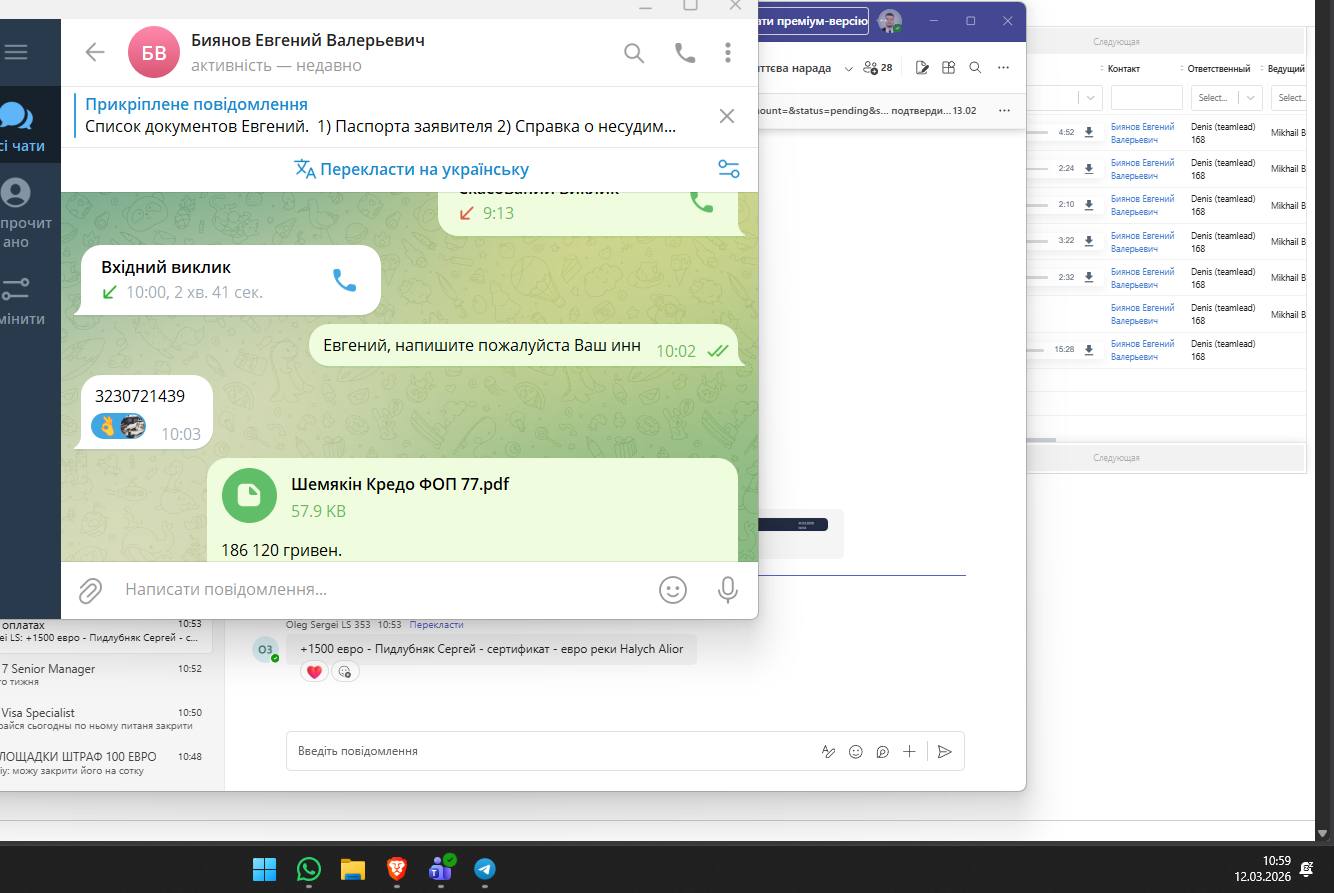This screenshot has width=1334, height=893.
Task: Click the top Следующая button in the CRM page
Action: coord(1167,42)
